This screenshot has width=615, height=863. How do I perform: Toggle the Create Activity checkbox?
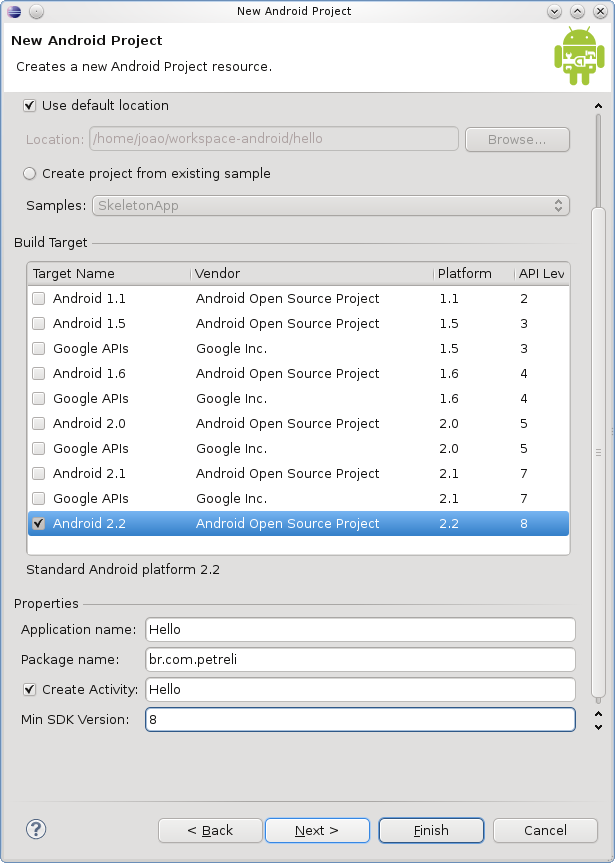point(30,689)
